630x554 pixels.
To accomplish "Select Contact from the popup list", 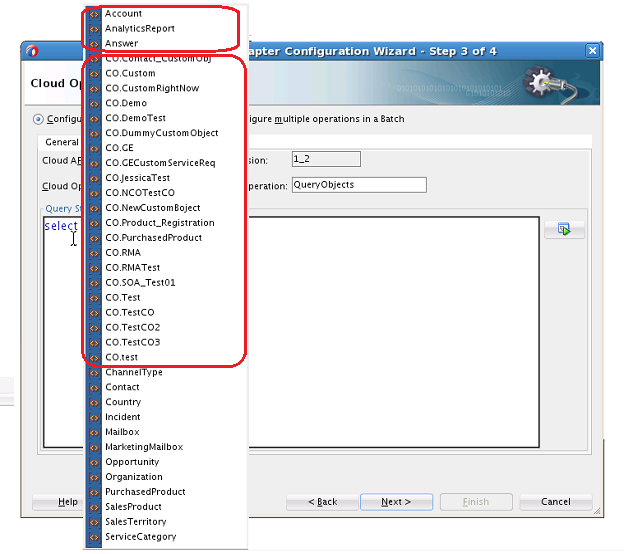I will coord(123,387).
